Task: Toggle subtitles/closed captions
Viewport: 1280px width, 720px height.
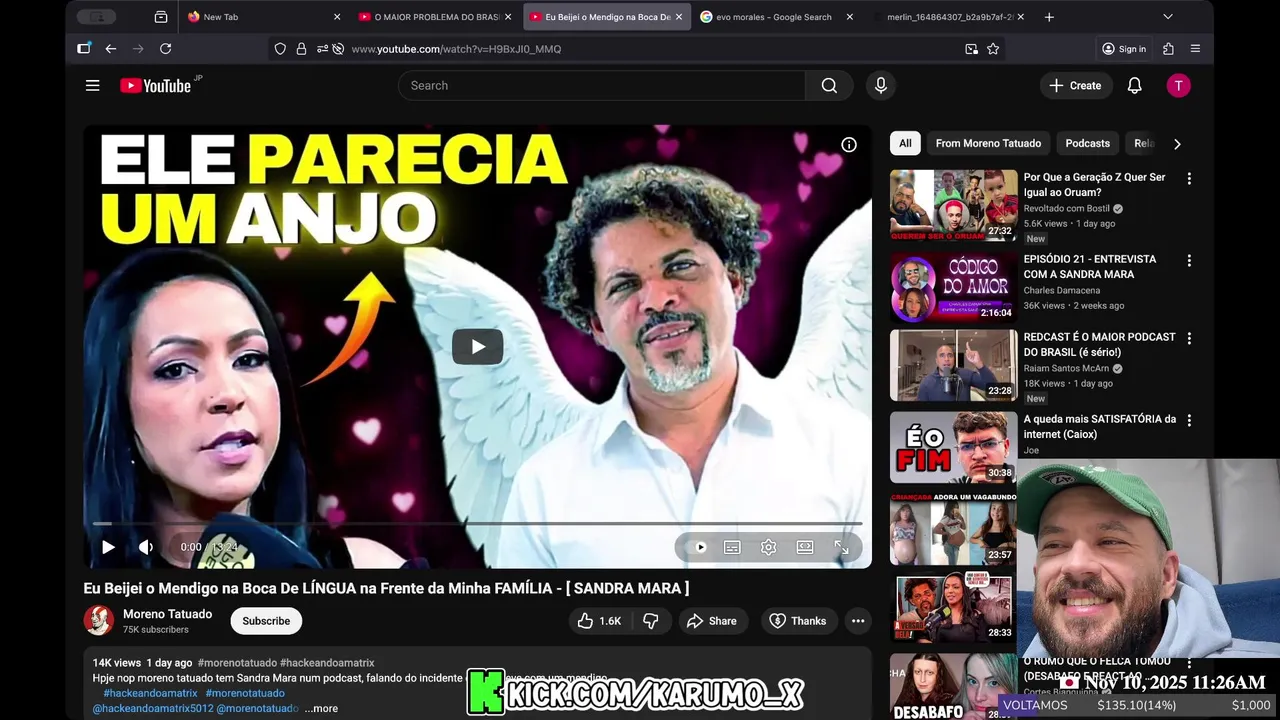Action: tap(732, 547)
